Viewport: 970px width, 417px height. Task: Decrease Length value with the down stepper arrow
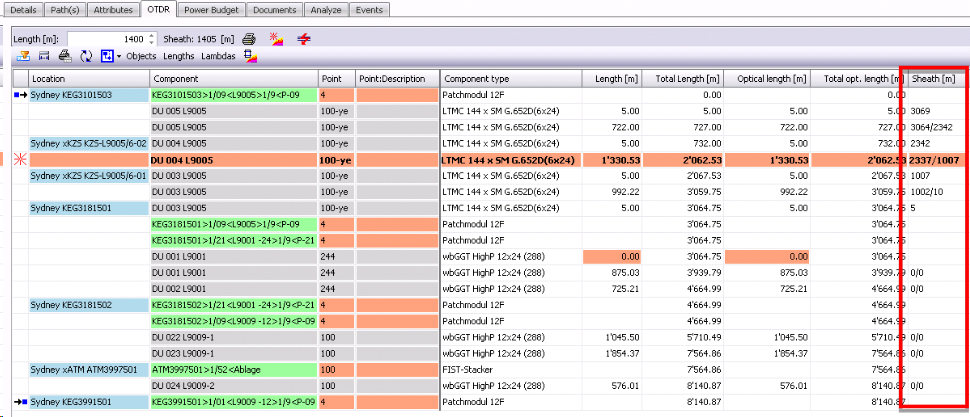(153, 42)
